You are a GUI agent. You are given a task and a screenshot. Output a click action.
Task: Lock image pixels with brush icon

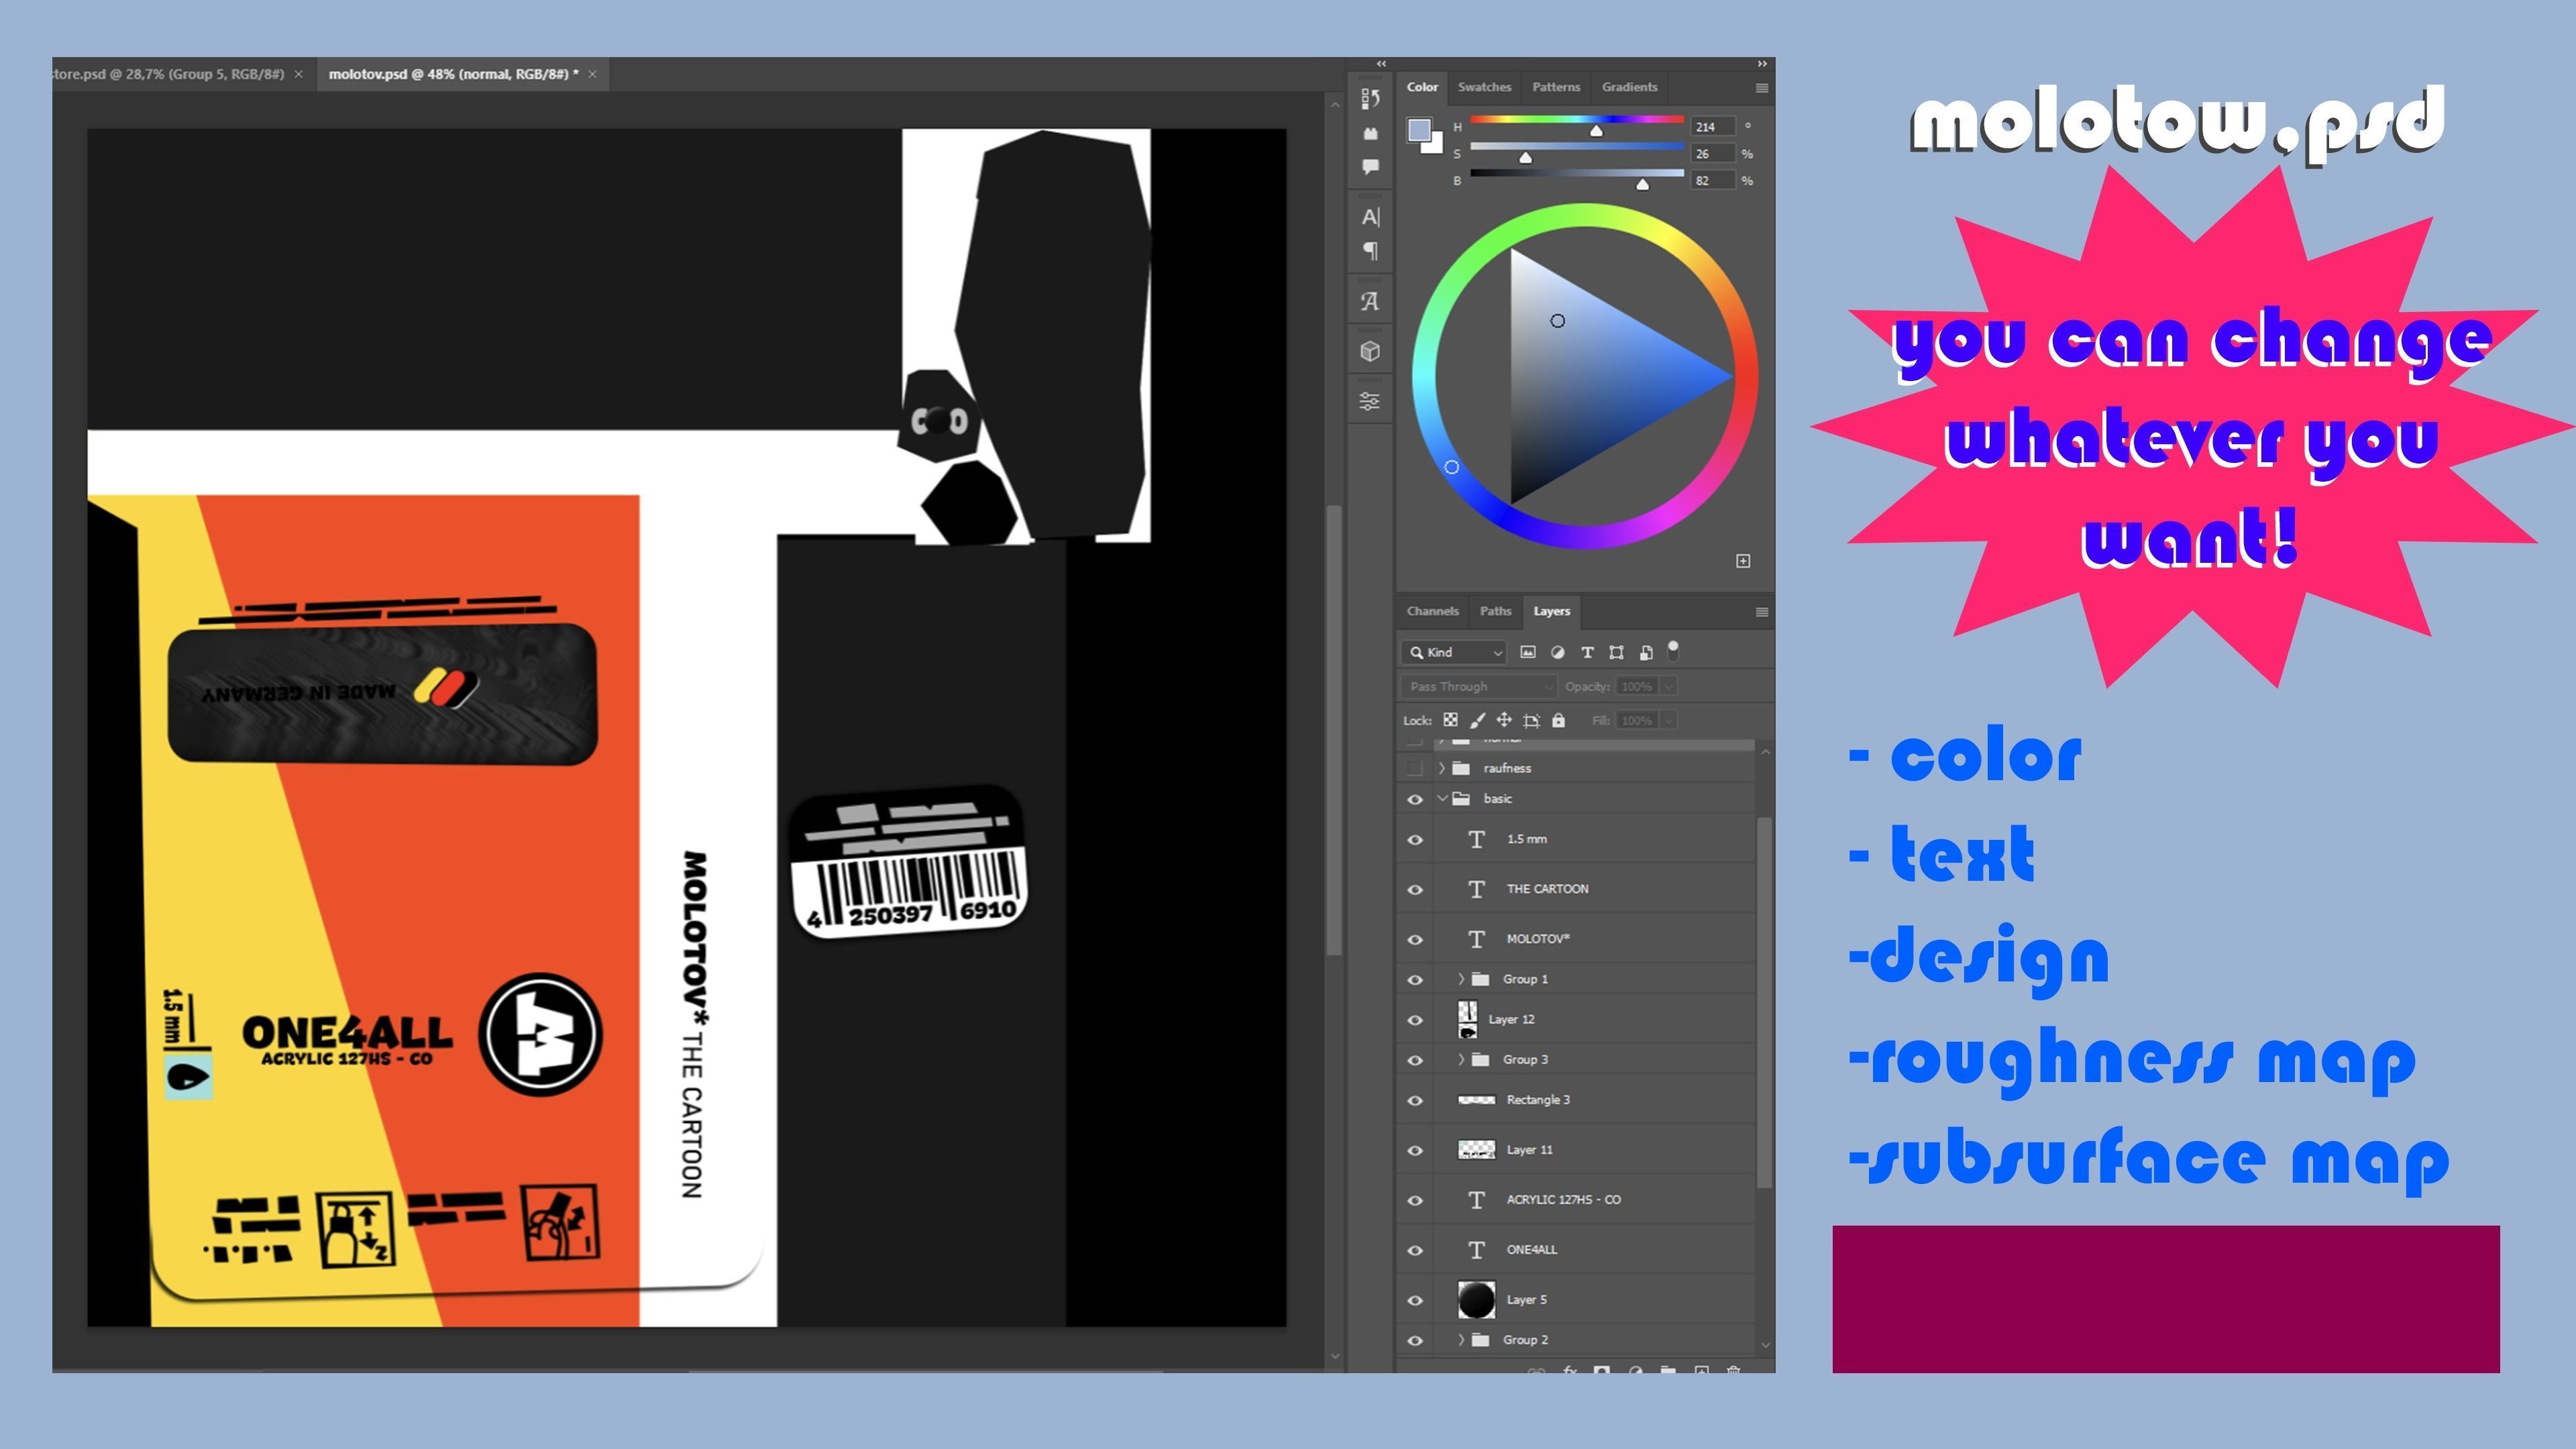[1477, 720]
